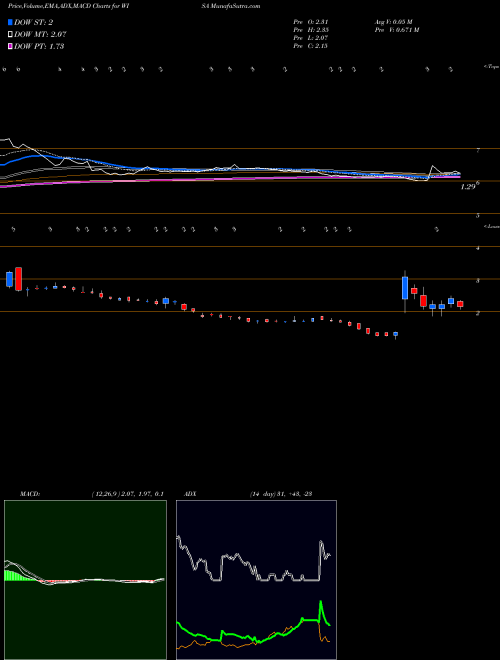This screenshot has width=500, height=660.
Task: Click the 'Pre L: 2.07' low value
Action: [x=311, y=38]
